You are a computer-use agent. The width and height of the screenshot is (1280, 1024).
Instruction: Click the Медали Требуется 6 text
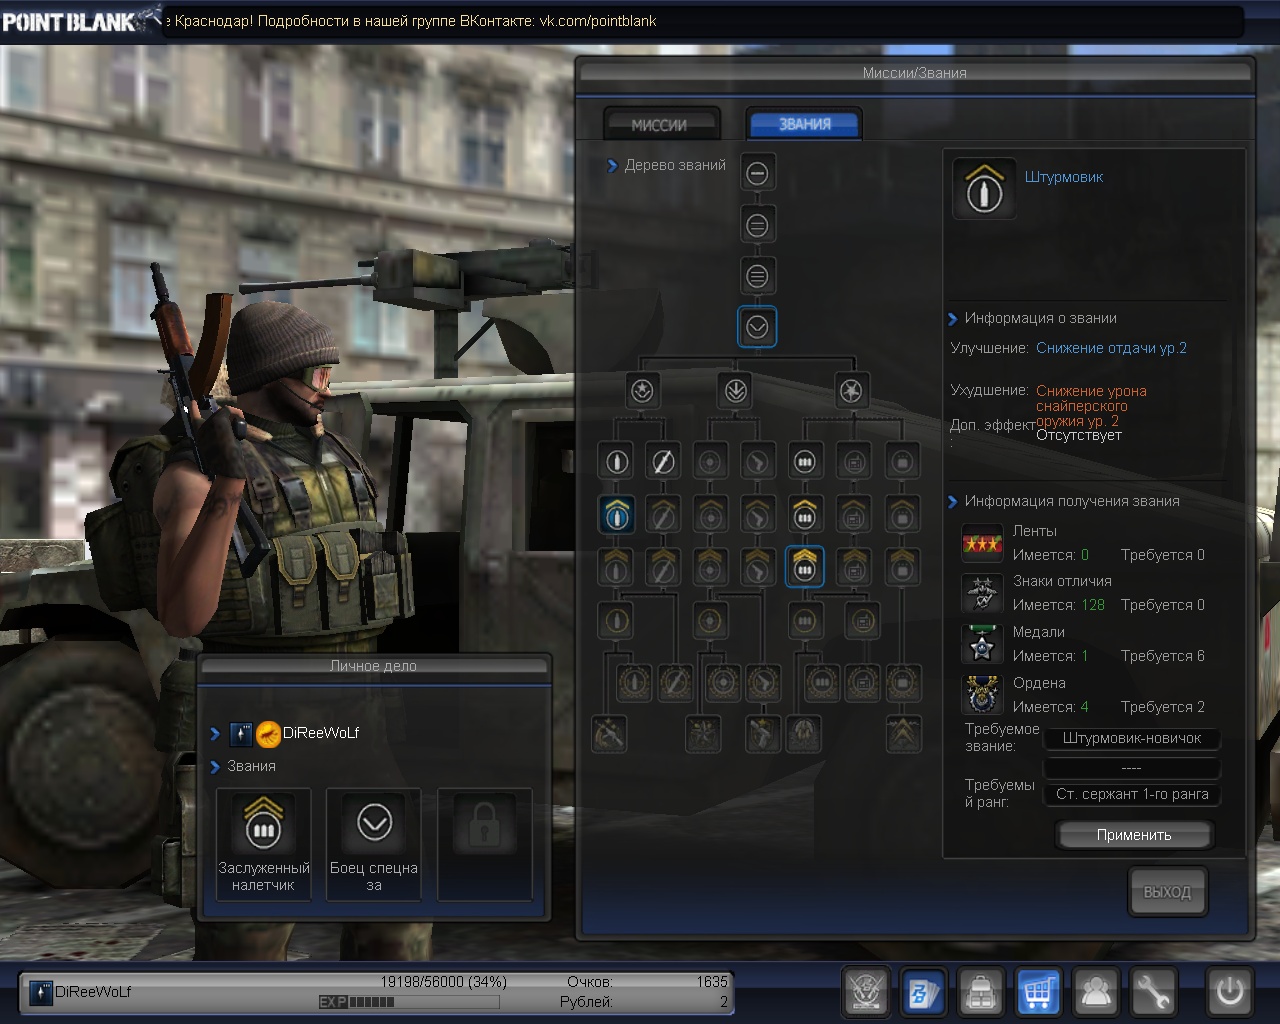pos(1162,656)
